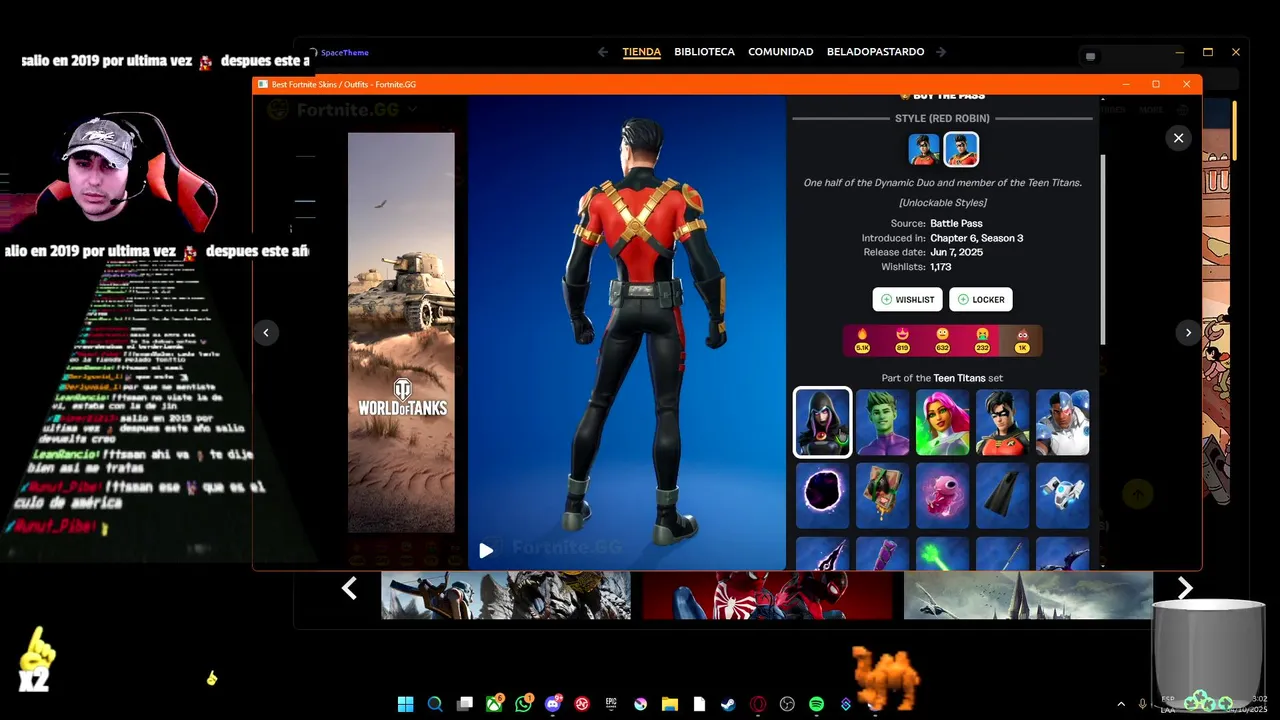Open Spotify from the taskbar

816,704
